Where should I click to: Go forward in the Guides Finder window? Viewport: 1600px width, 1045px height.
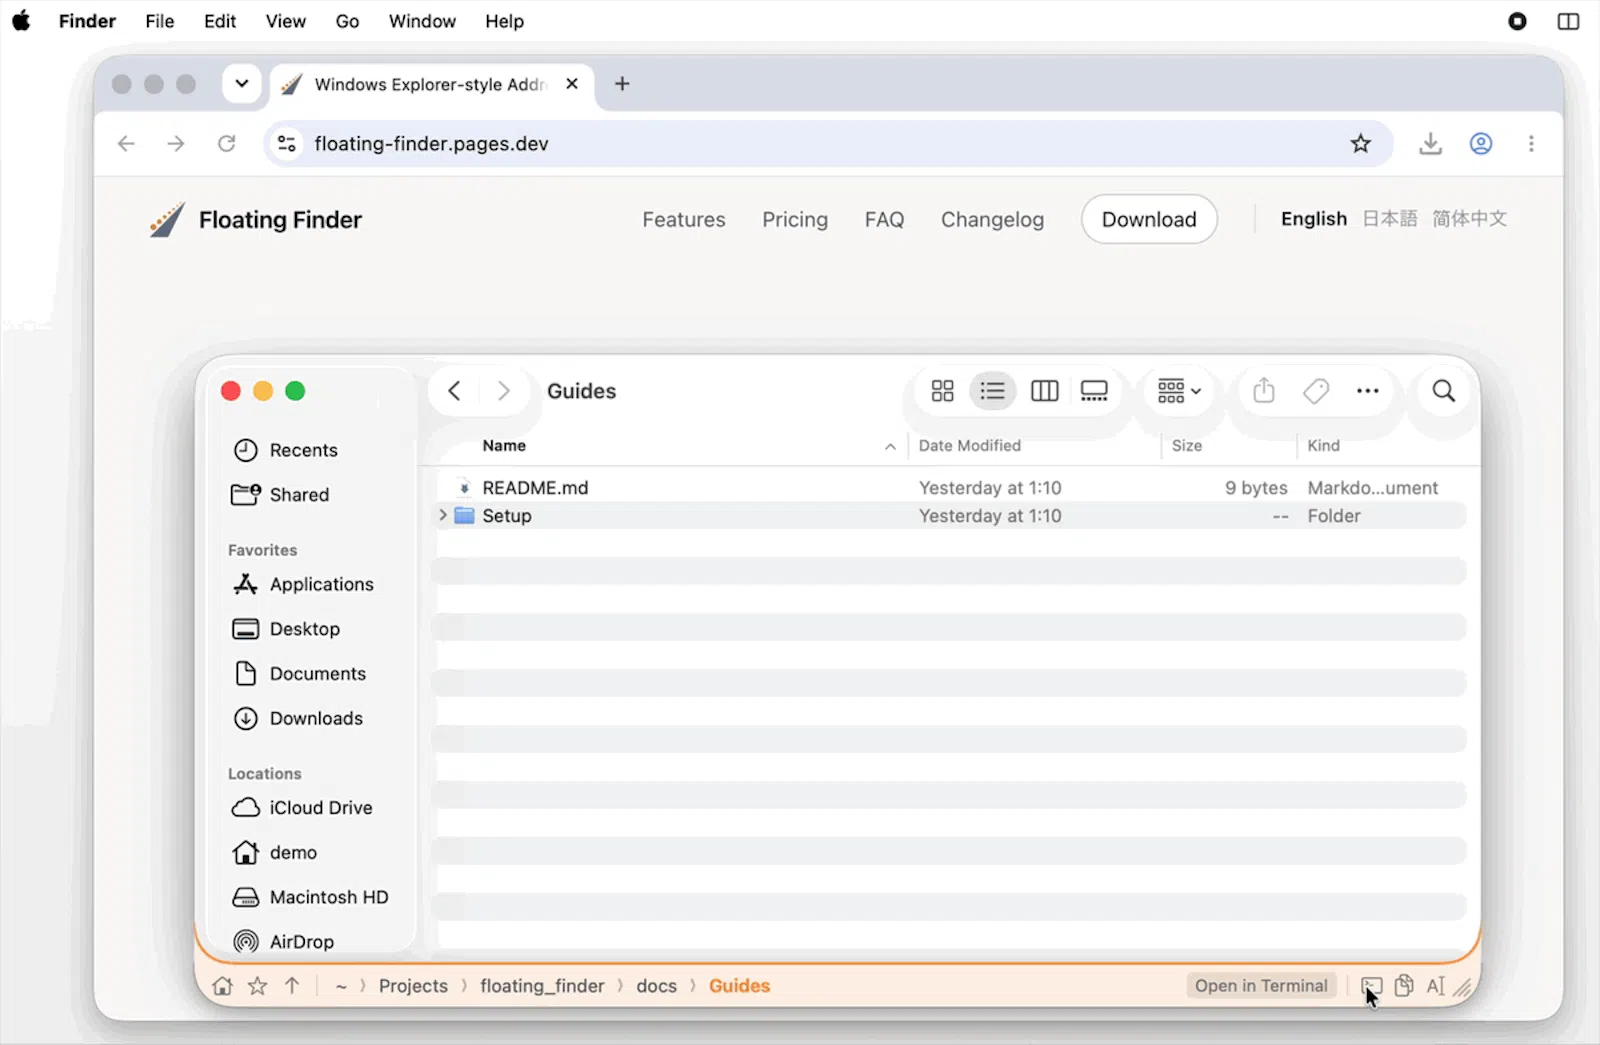[504, 391]
